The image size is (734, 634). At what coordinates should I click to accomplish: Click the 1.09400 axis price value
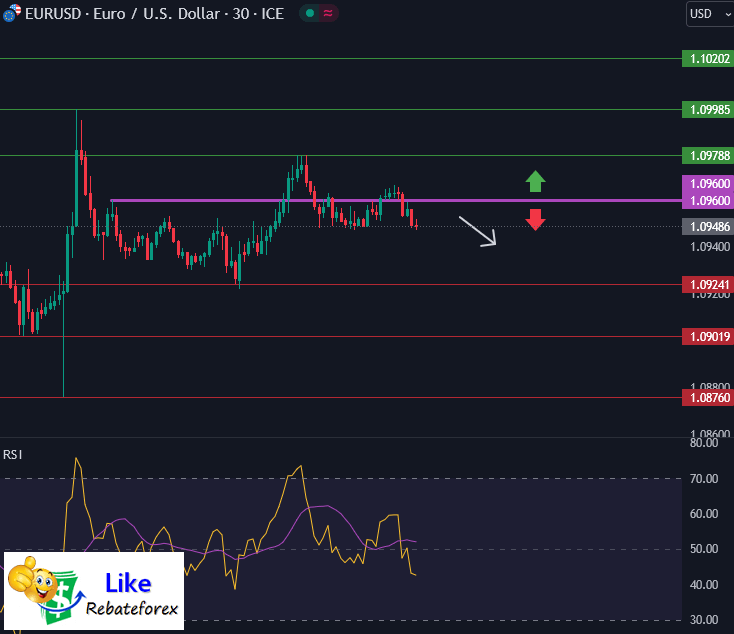pos(710,247)
